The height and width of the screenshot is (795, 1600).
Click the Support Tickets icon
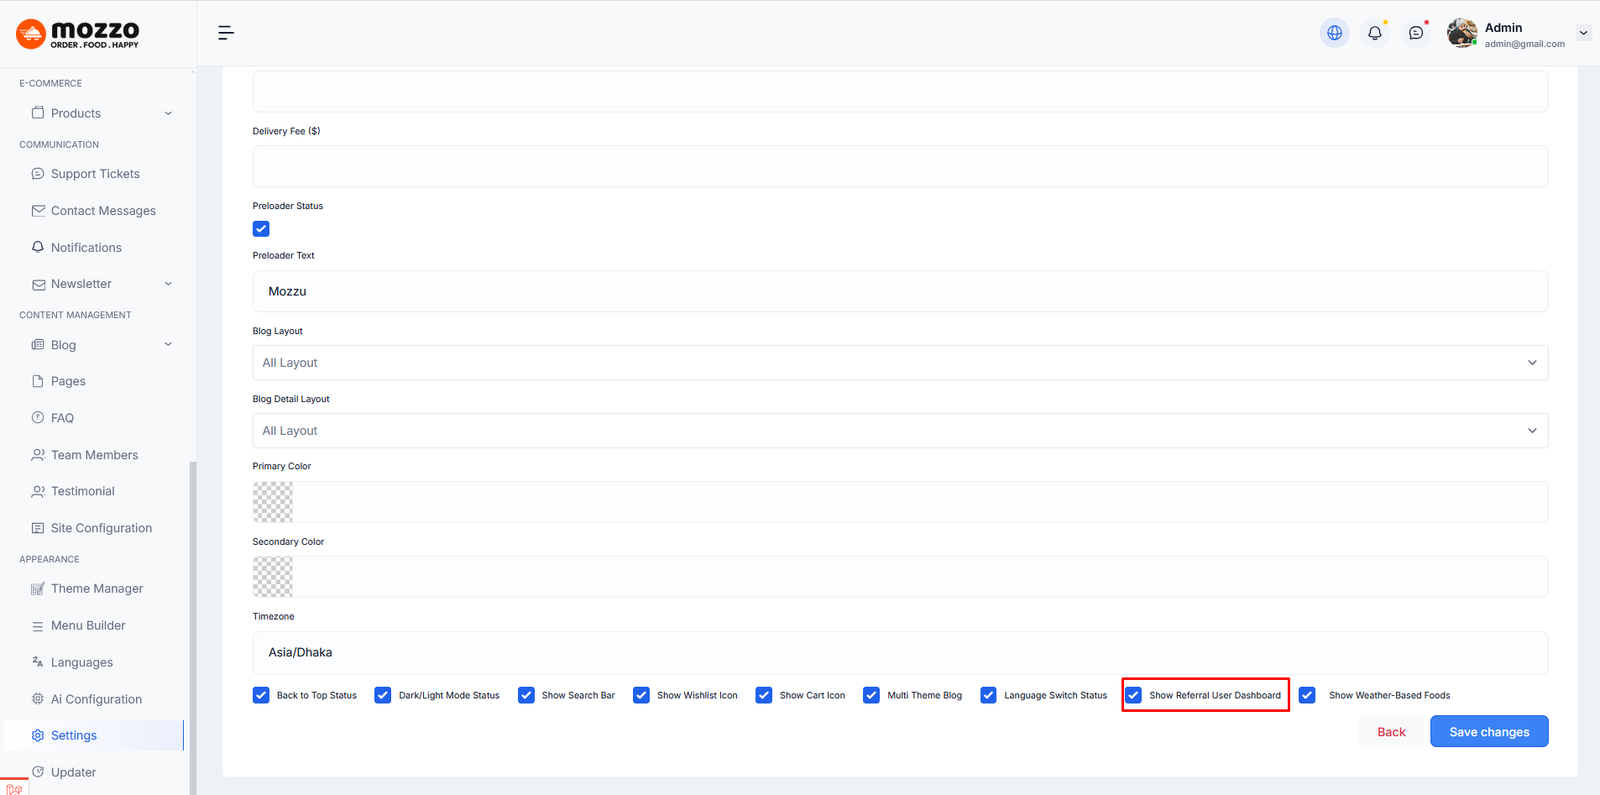(38, 174)
